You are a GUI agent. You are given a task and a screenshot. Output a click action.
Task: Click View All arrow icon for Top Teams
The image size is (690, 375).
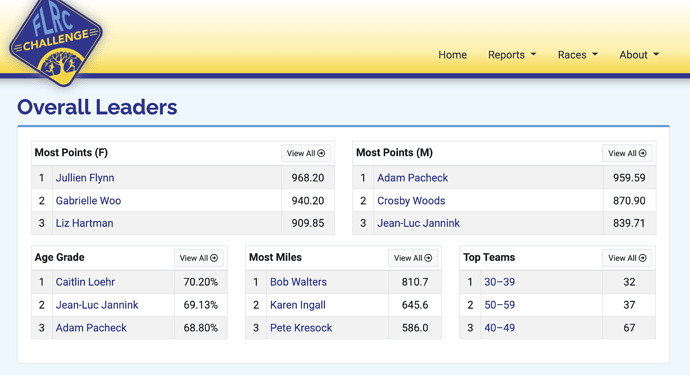(x=642, y=258)
